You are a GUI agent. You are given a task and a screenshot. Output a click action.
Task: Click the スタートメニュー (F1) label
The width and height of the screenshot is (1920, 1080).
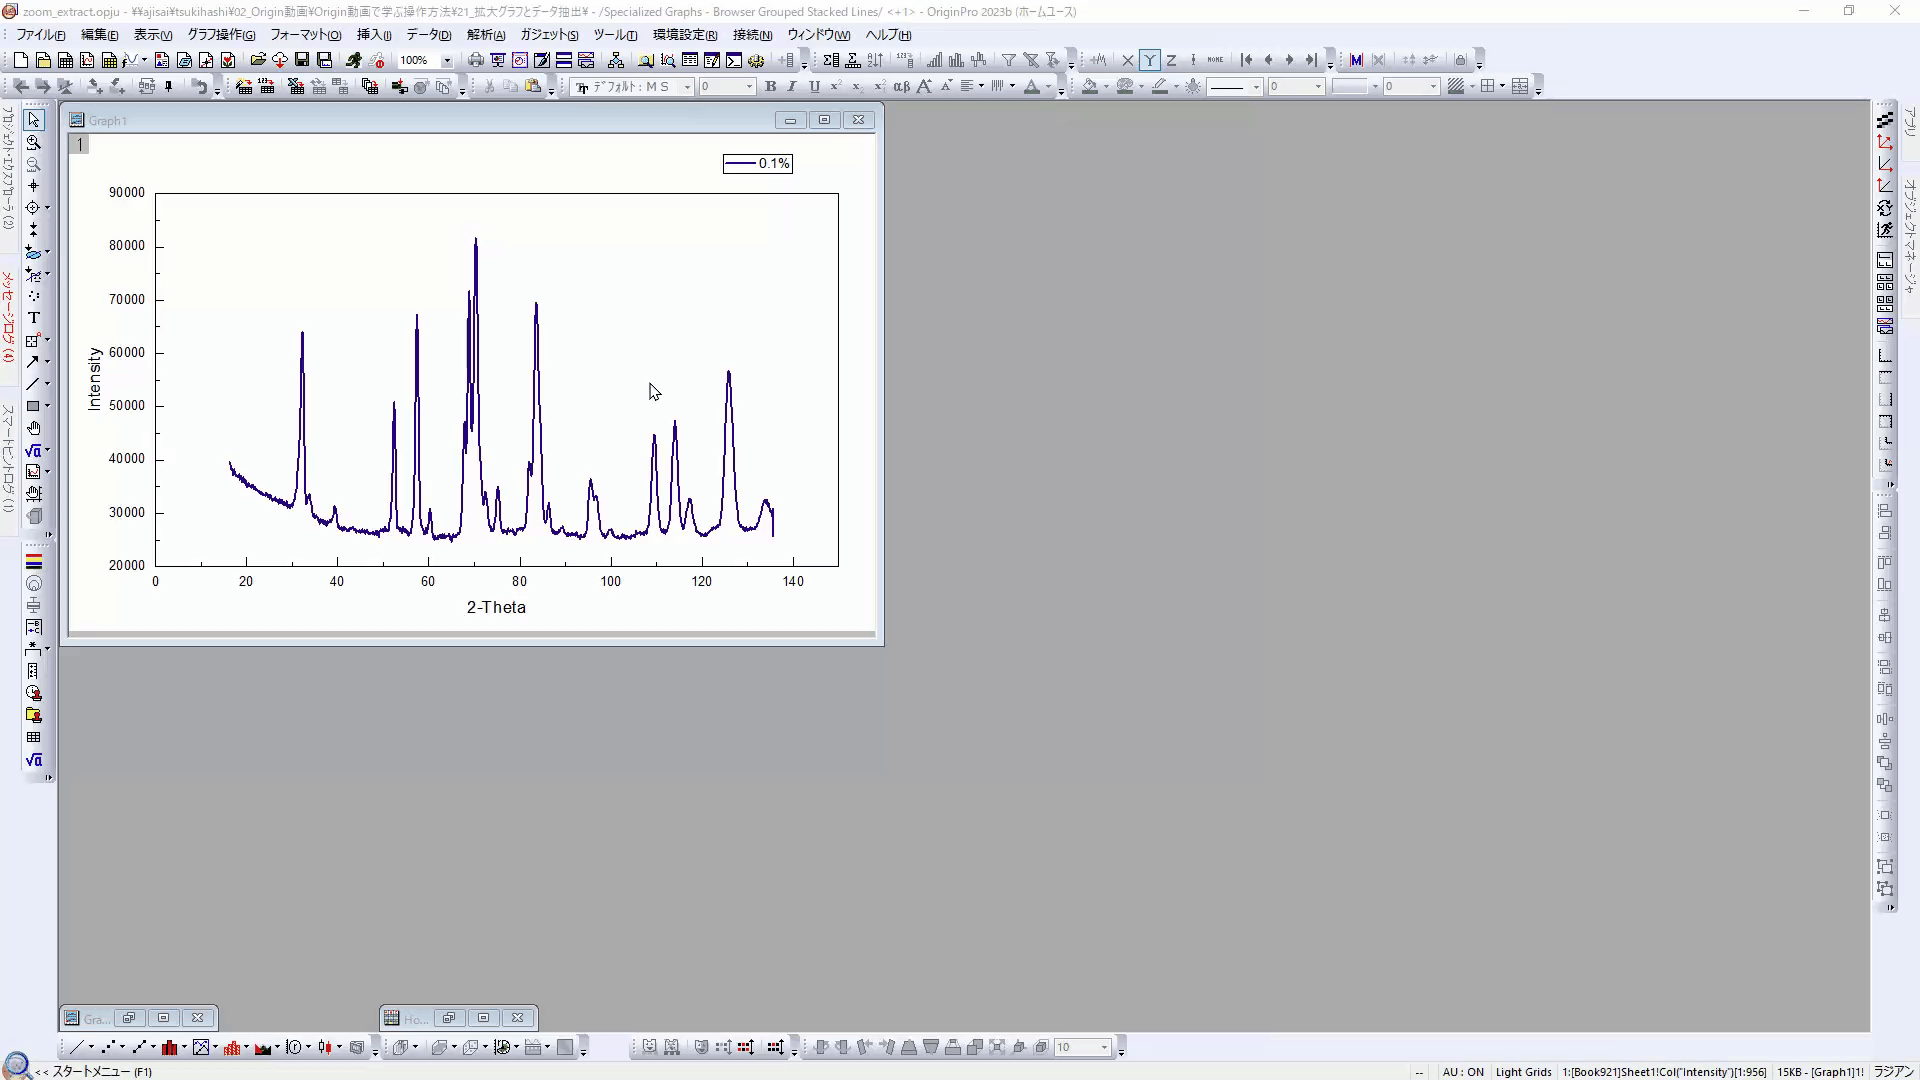tap(102, 1071)
